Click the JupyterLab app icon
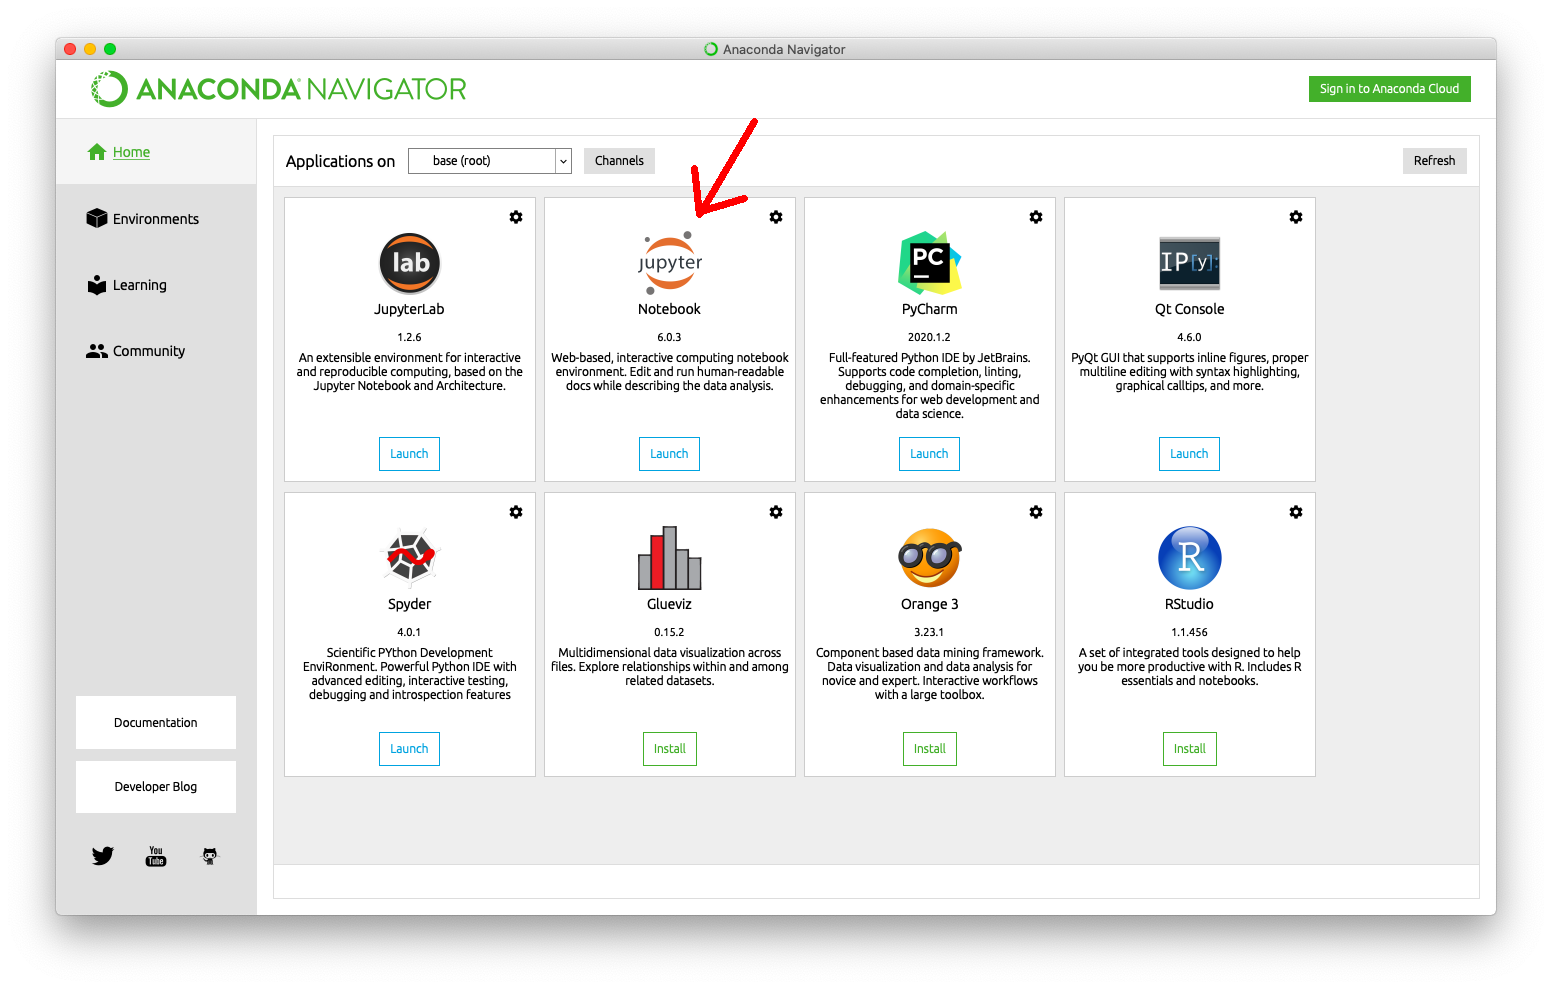Image resolution: width=1552 pixels, height=989 pixels. tap(410, 263)
